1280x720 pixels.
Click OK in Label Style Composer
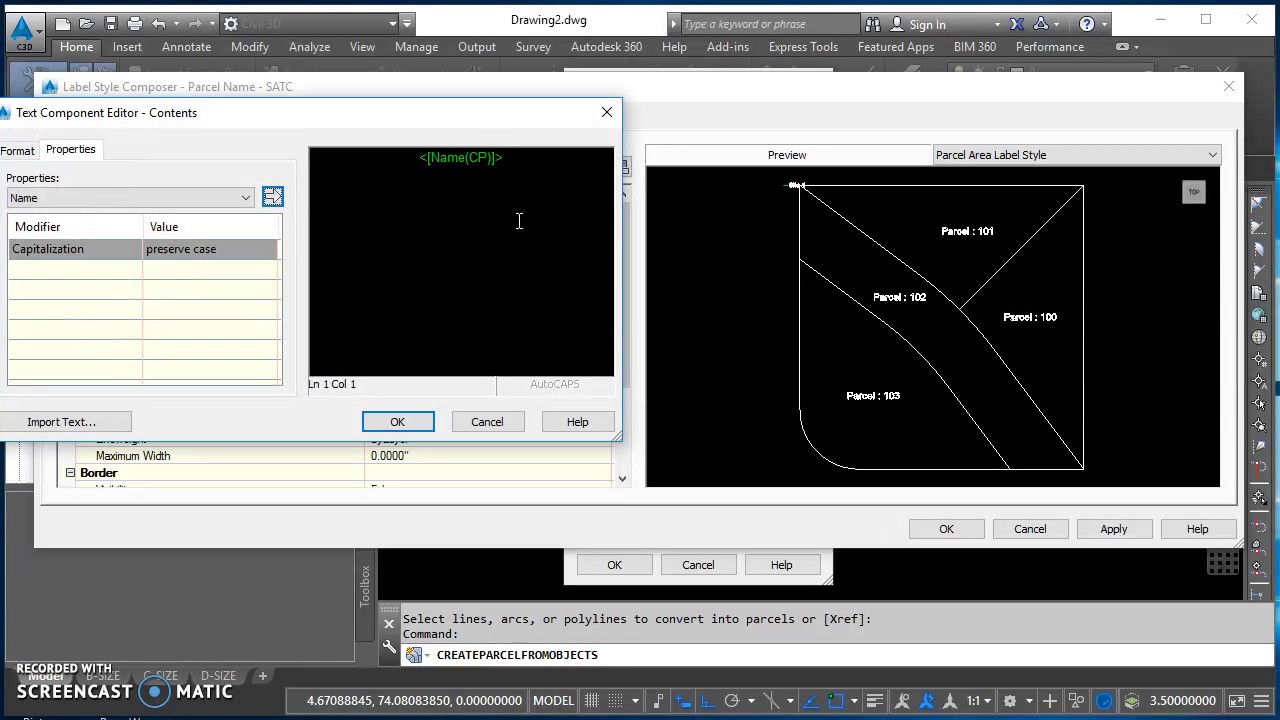(946, 529)
